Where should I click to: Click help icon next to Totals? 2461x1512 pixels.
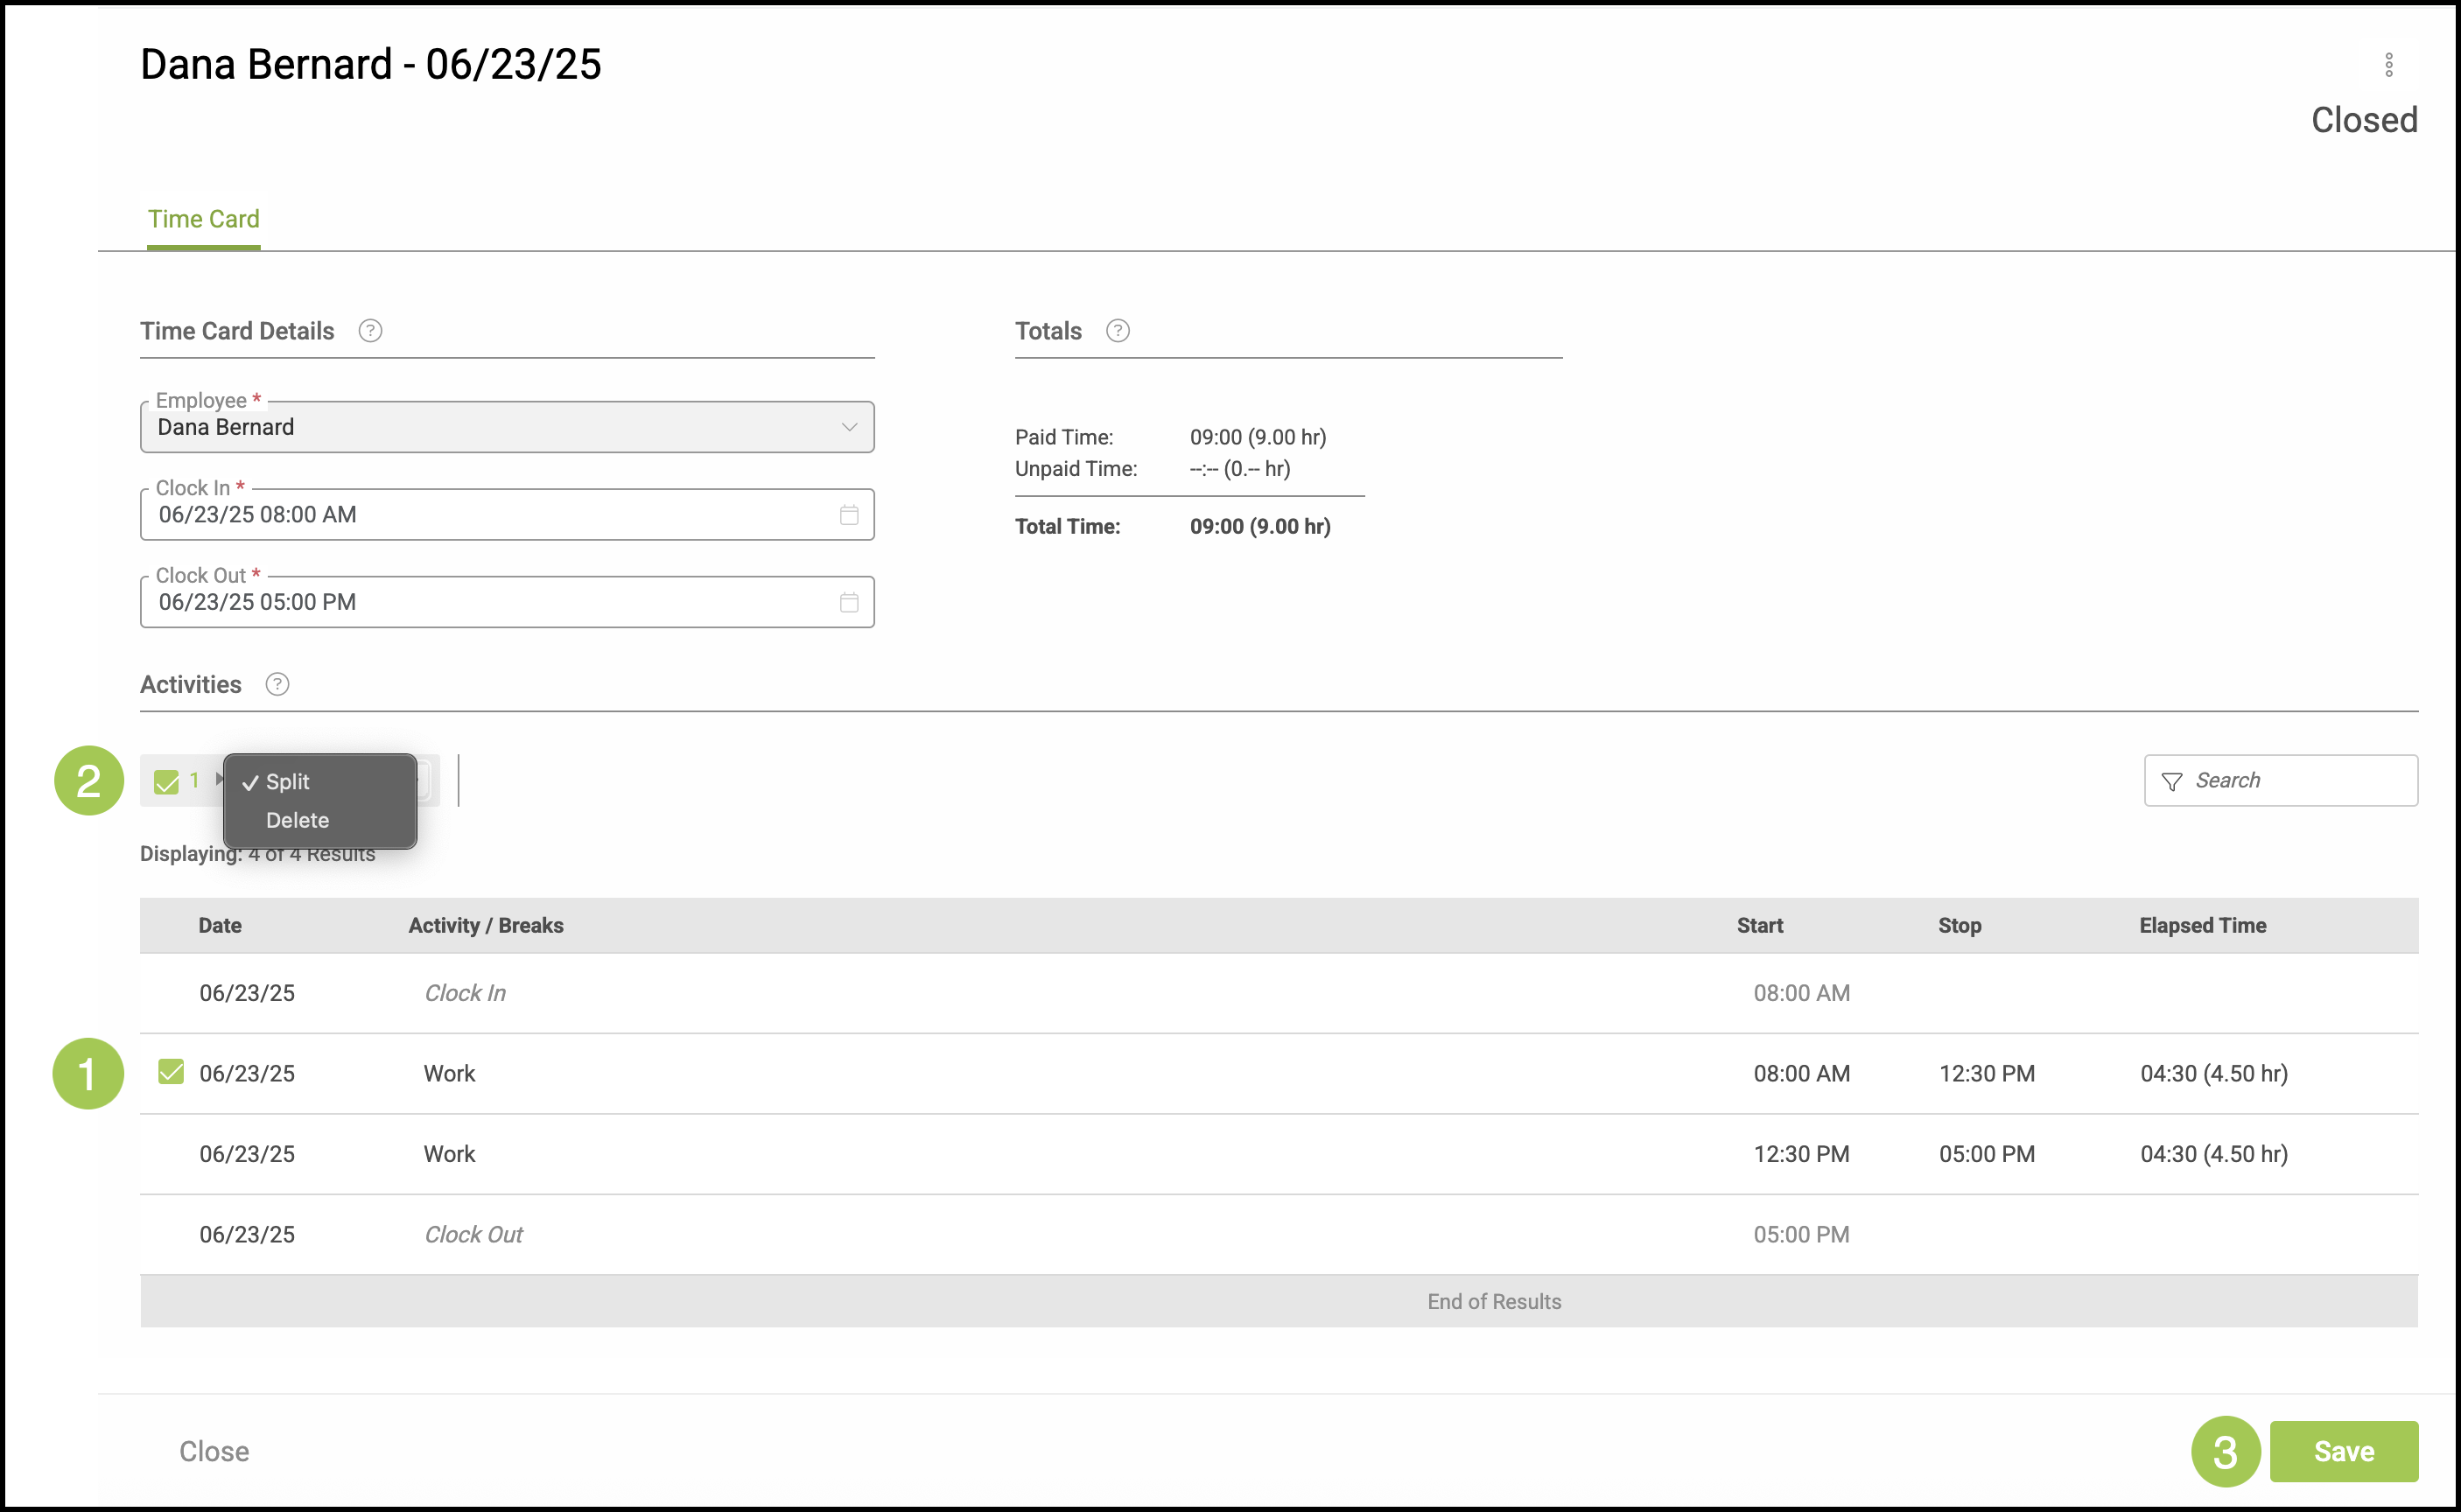click(x=1117, y=331)
